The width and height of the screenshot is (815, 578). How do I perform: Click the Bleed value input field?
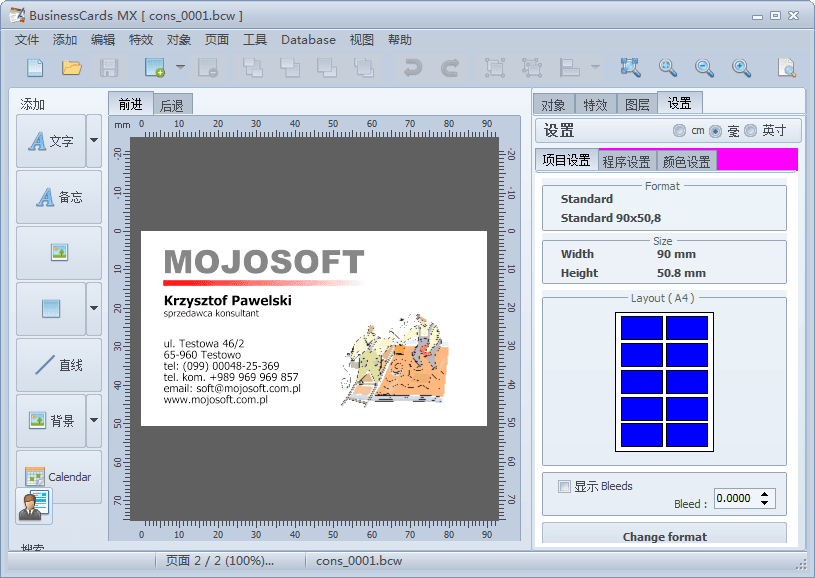(735, 498)
